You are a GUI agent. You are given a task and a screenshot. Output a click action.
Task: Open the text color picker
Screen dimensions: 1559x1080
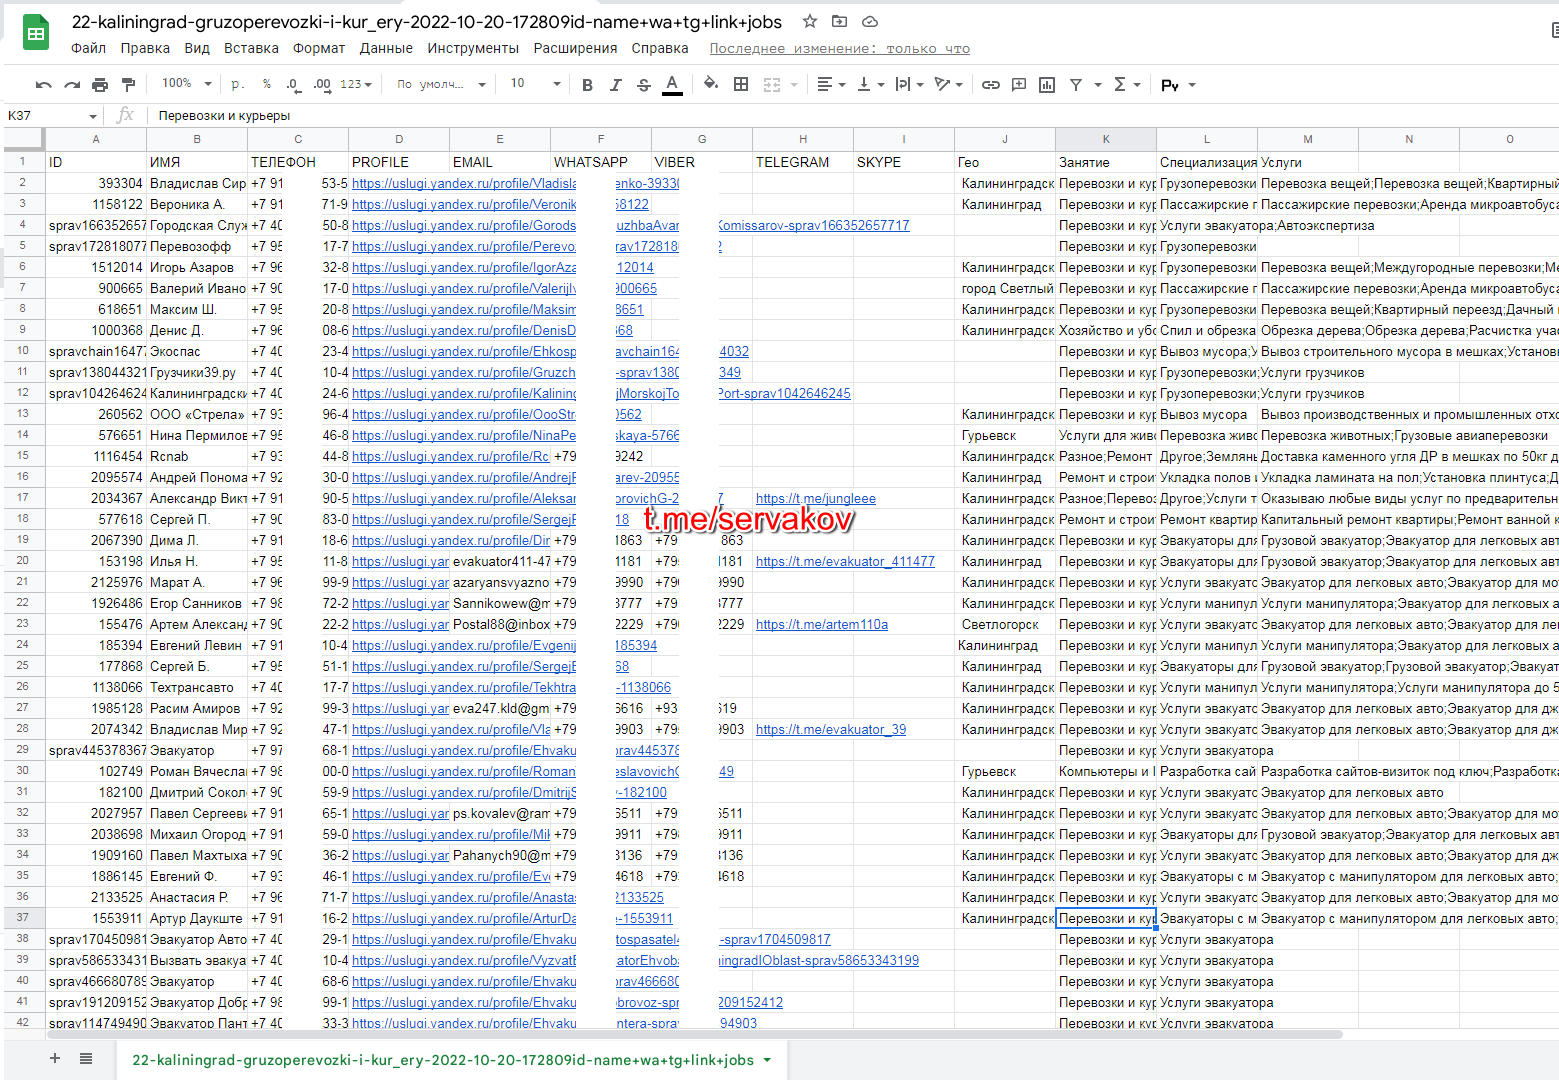pyautogui.click(x=672, y=85)
